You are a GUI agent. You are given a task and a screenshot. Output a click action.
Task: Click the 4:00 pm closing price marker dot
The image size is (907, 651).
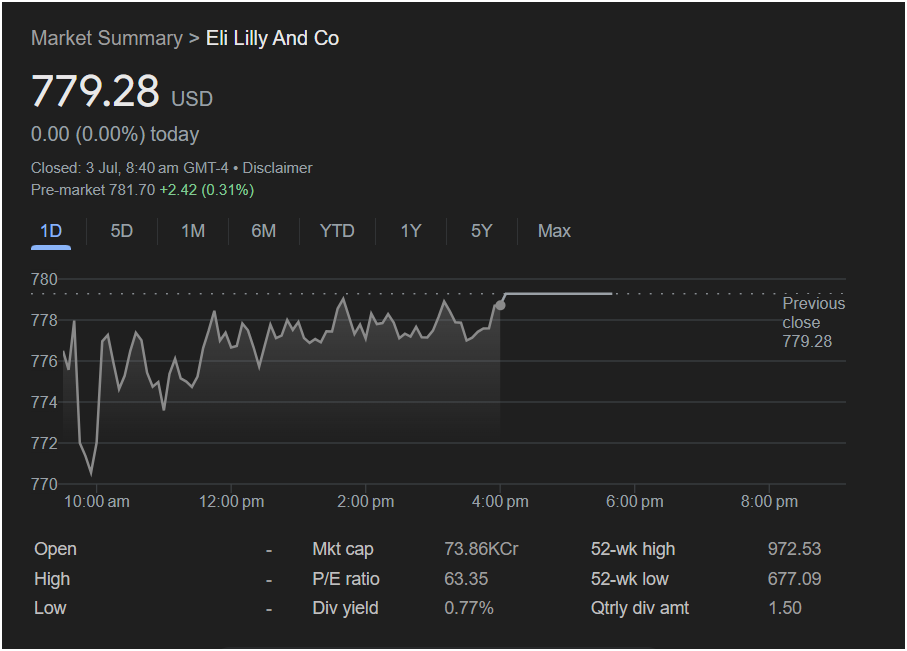[x=500, y=305]
